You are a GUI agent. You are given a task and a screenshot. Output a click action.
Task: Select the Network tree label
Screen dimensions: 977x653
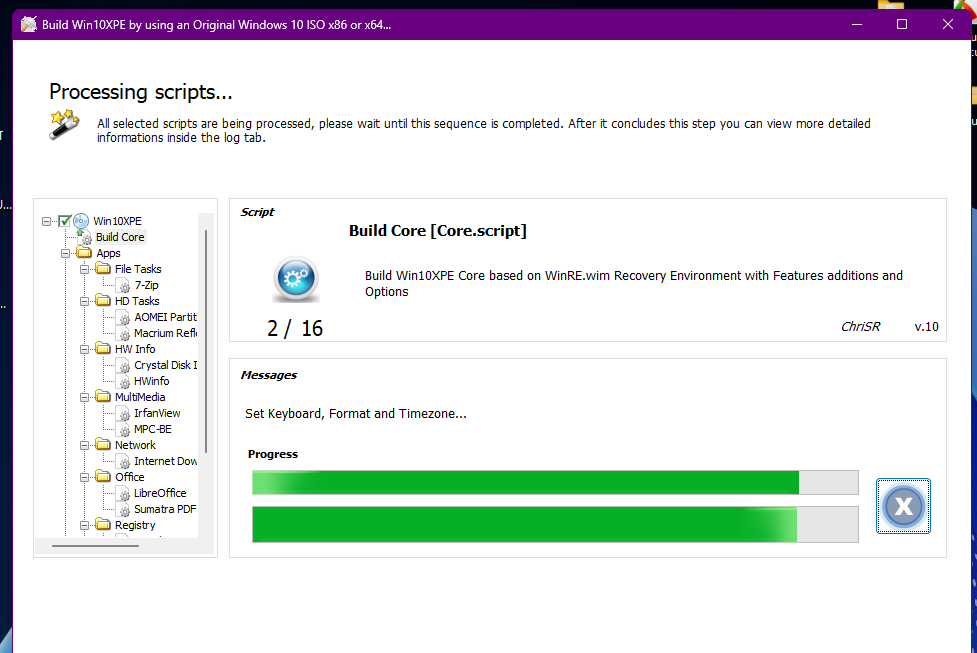click(x=135, y=445)
